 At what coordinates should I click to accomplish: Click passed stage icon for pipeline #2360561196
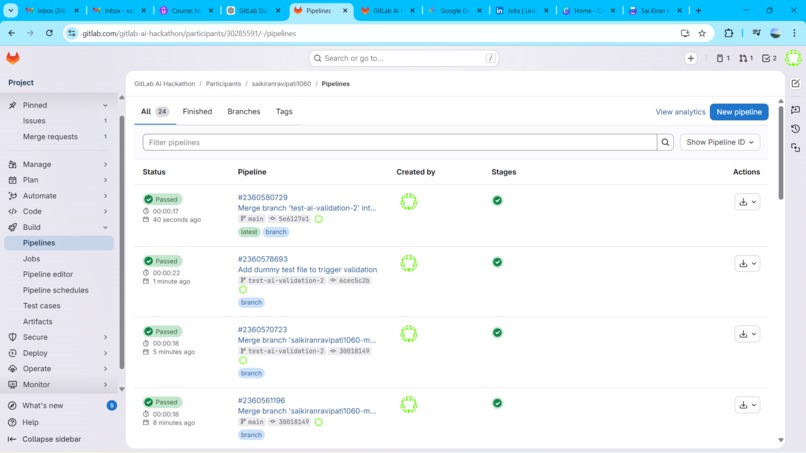497,403
